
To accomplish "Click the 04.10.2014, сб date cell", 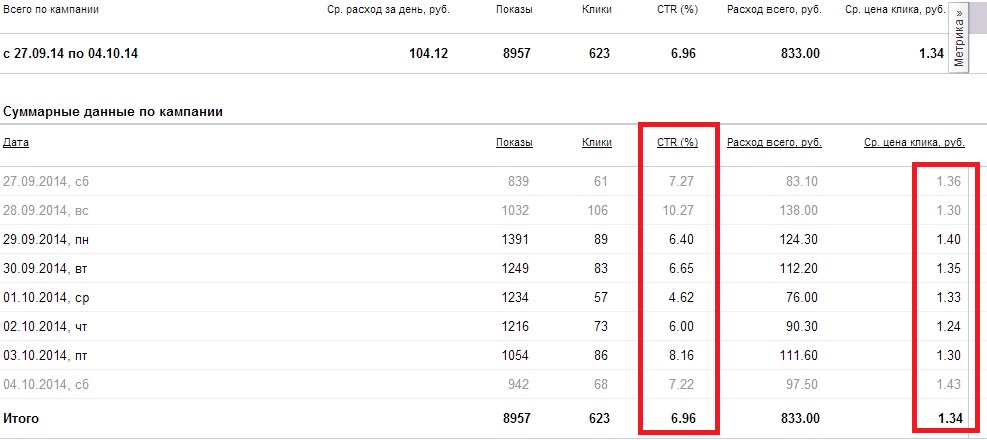I will coord(46,384).
